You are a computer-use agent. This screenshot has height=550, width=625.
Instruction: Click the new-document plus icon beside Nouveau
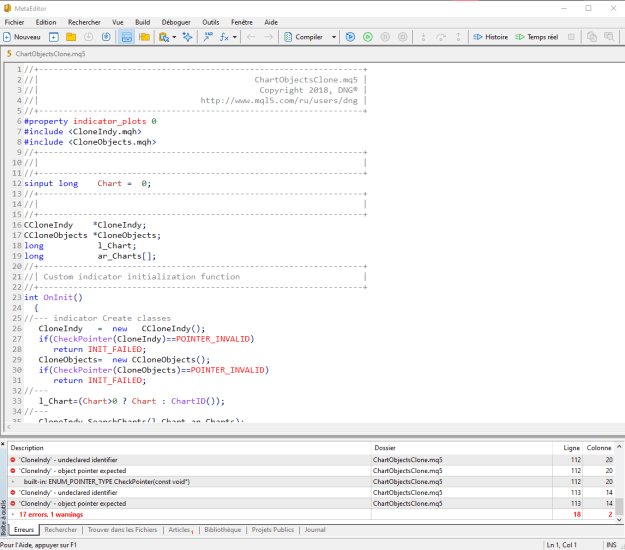[54, 37]
